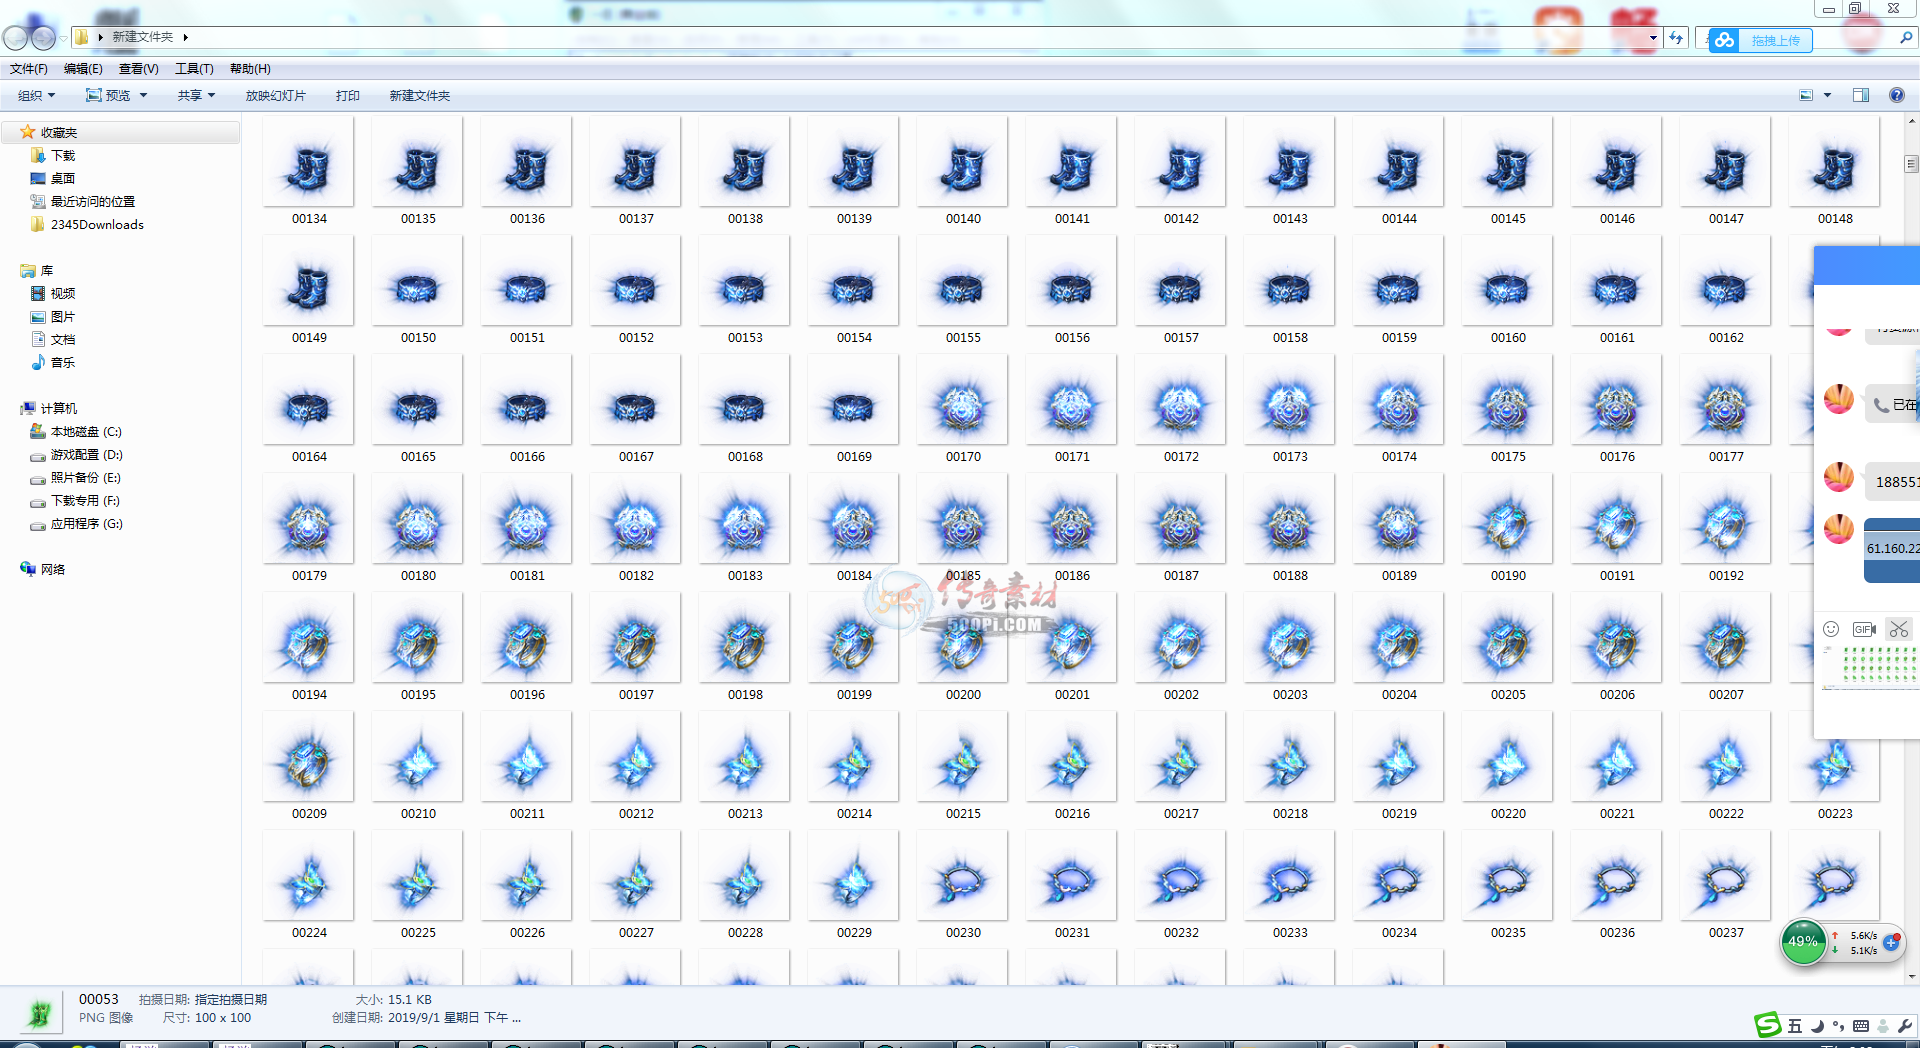1920x1048 pixels.
Task: Open the view options dropdown arrow
Action: [1827, 96]
